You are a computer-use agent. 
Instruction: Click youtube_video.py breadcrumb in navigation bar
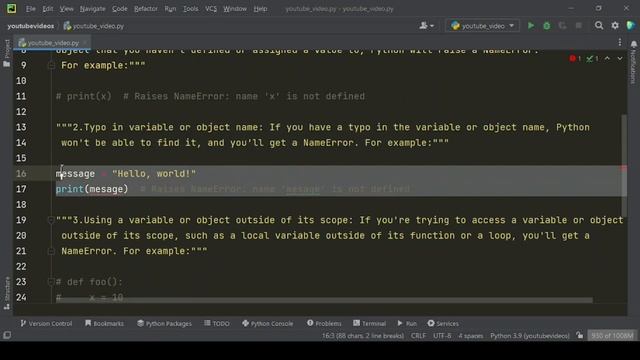click(x=94, y=26)
